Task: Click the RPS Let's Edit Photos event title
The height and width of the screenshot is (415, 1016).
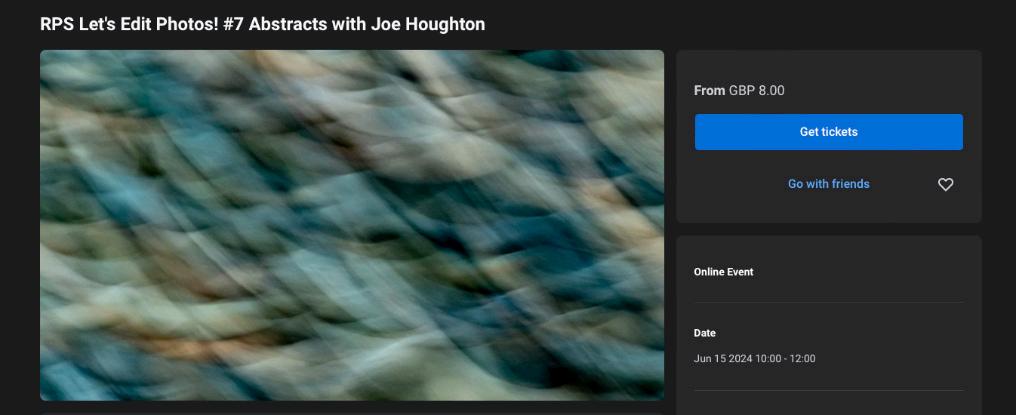Action: [x=262, y=24]
